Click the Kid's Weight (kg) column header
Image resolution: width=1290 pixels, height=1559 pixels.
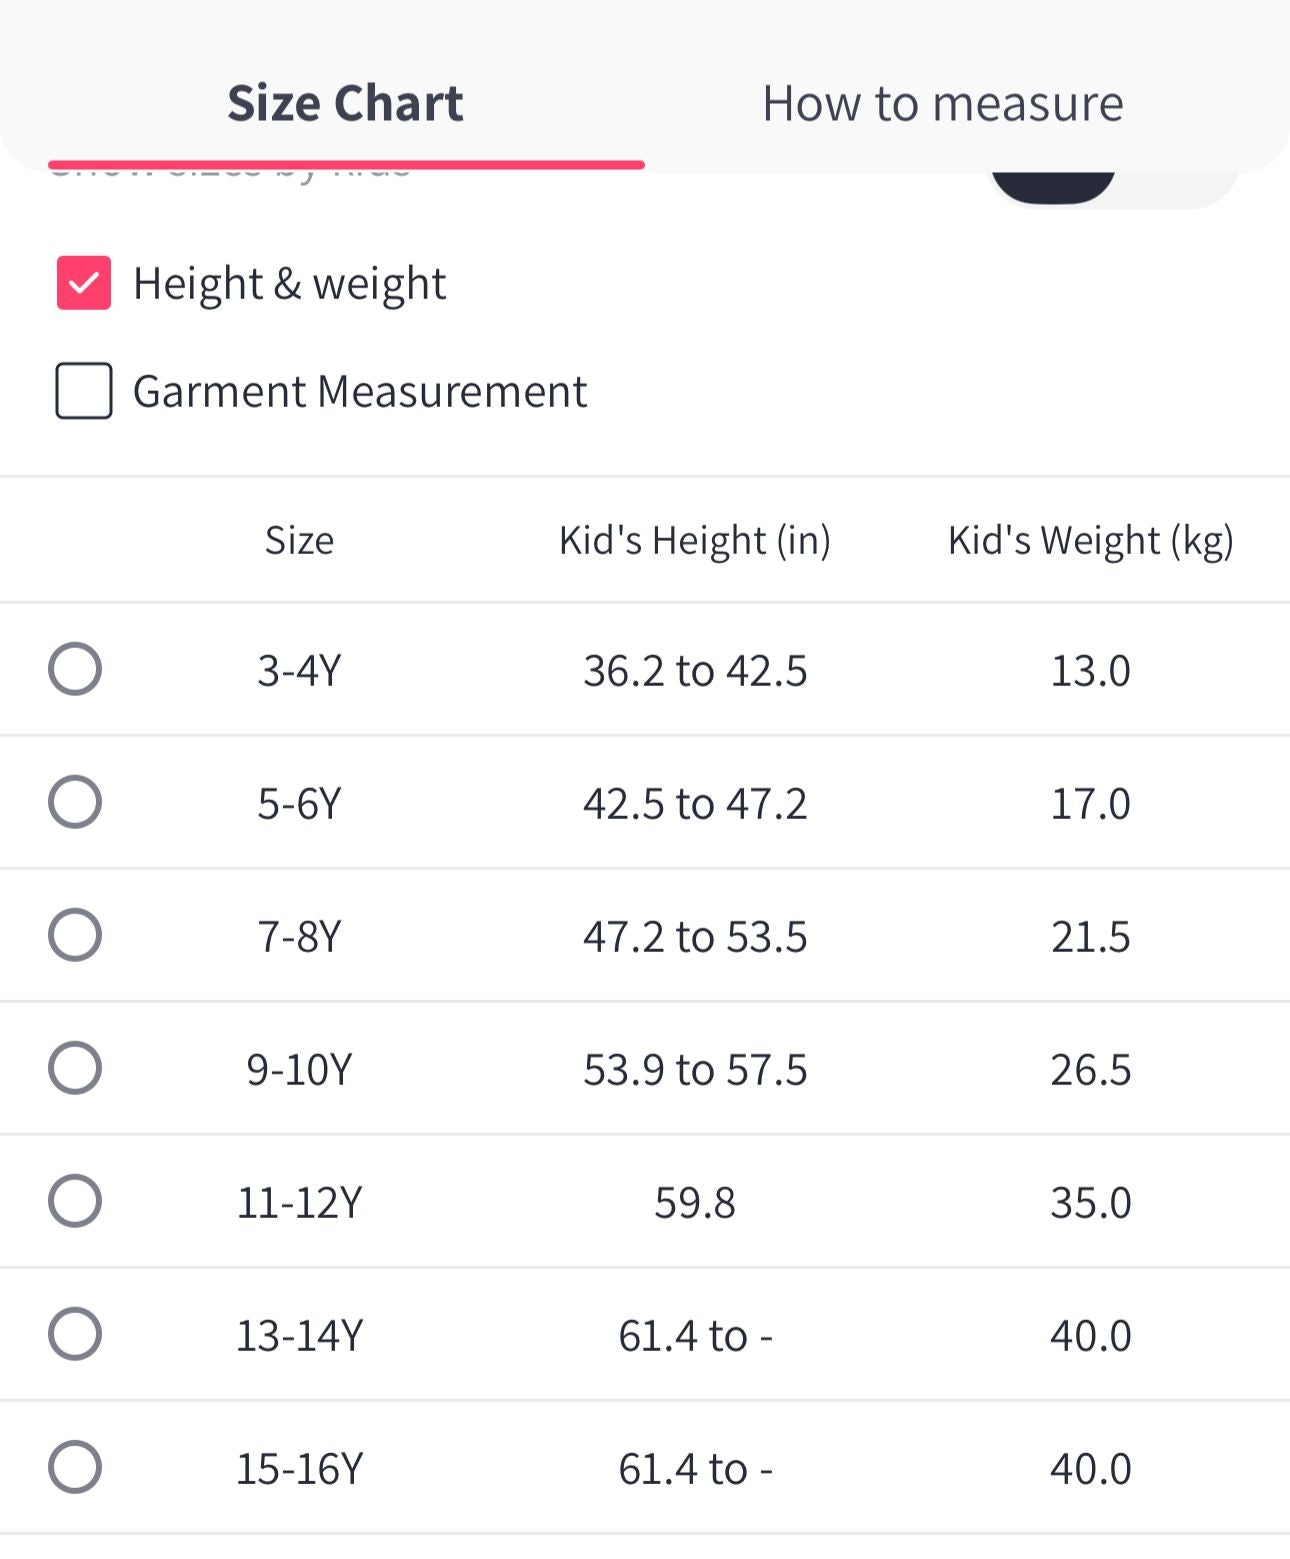pos(1090,541)
